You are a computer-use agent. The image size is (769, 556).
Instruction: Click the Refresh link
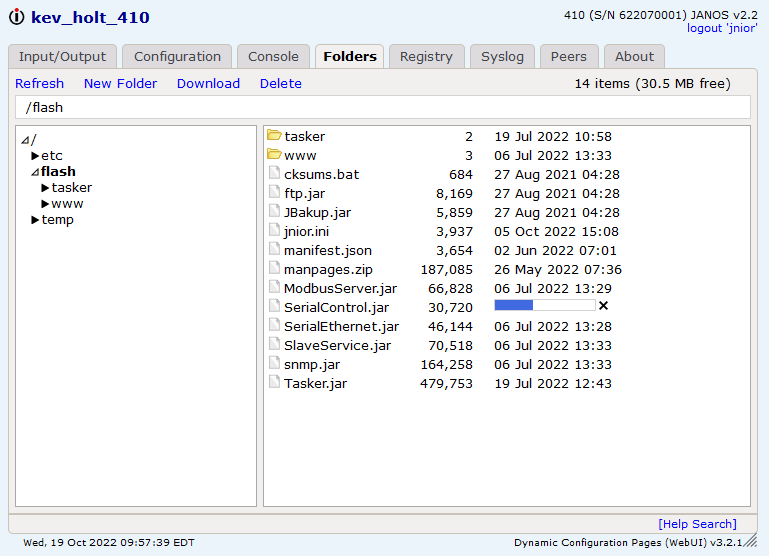coord(39,84)
